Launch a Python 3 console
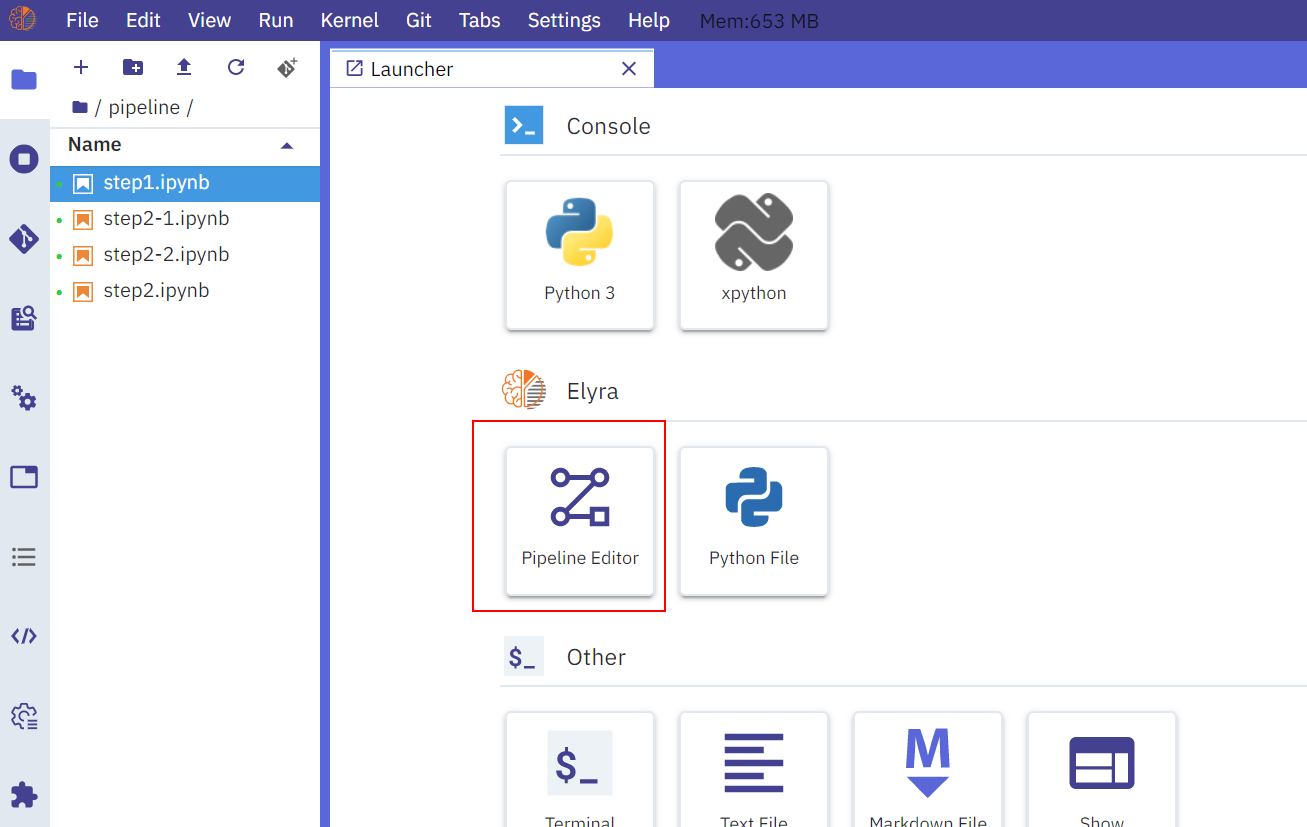Image resolution: width=1307 pixels, height=827 pixels. (580, 255)
